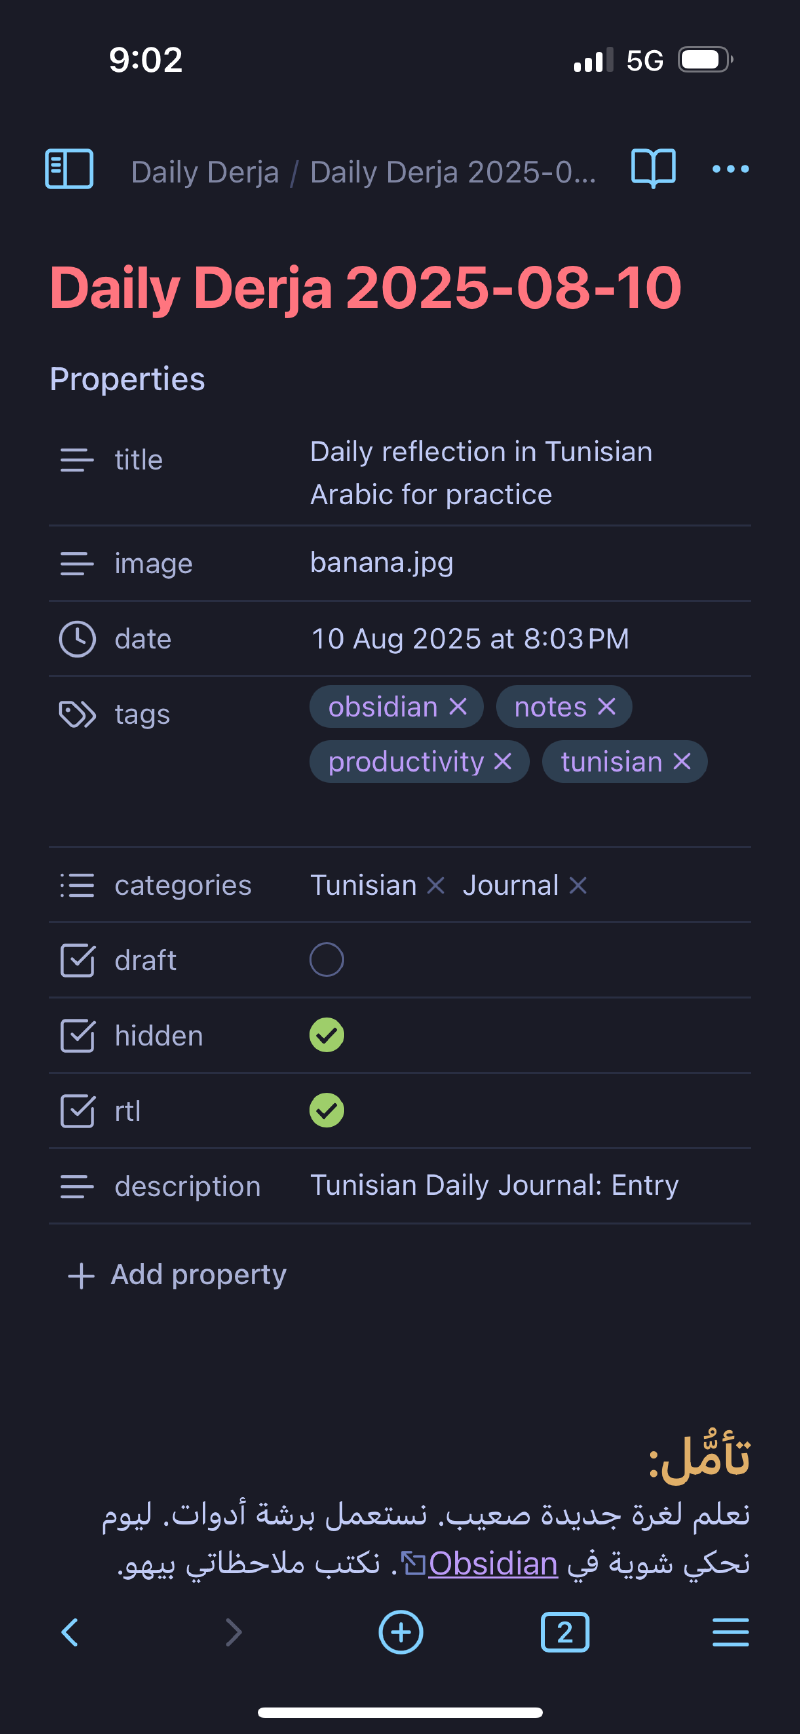Open the three-dot more options menu
The image size is (800, 1734).
[x=730, y=169]
